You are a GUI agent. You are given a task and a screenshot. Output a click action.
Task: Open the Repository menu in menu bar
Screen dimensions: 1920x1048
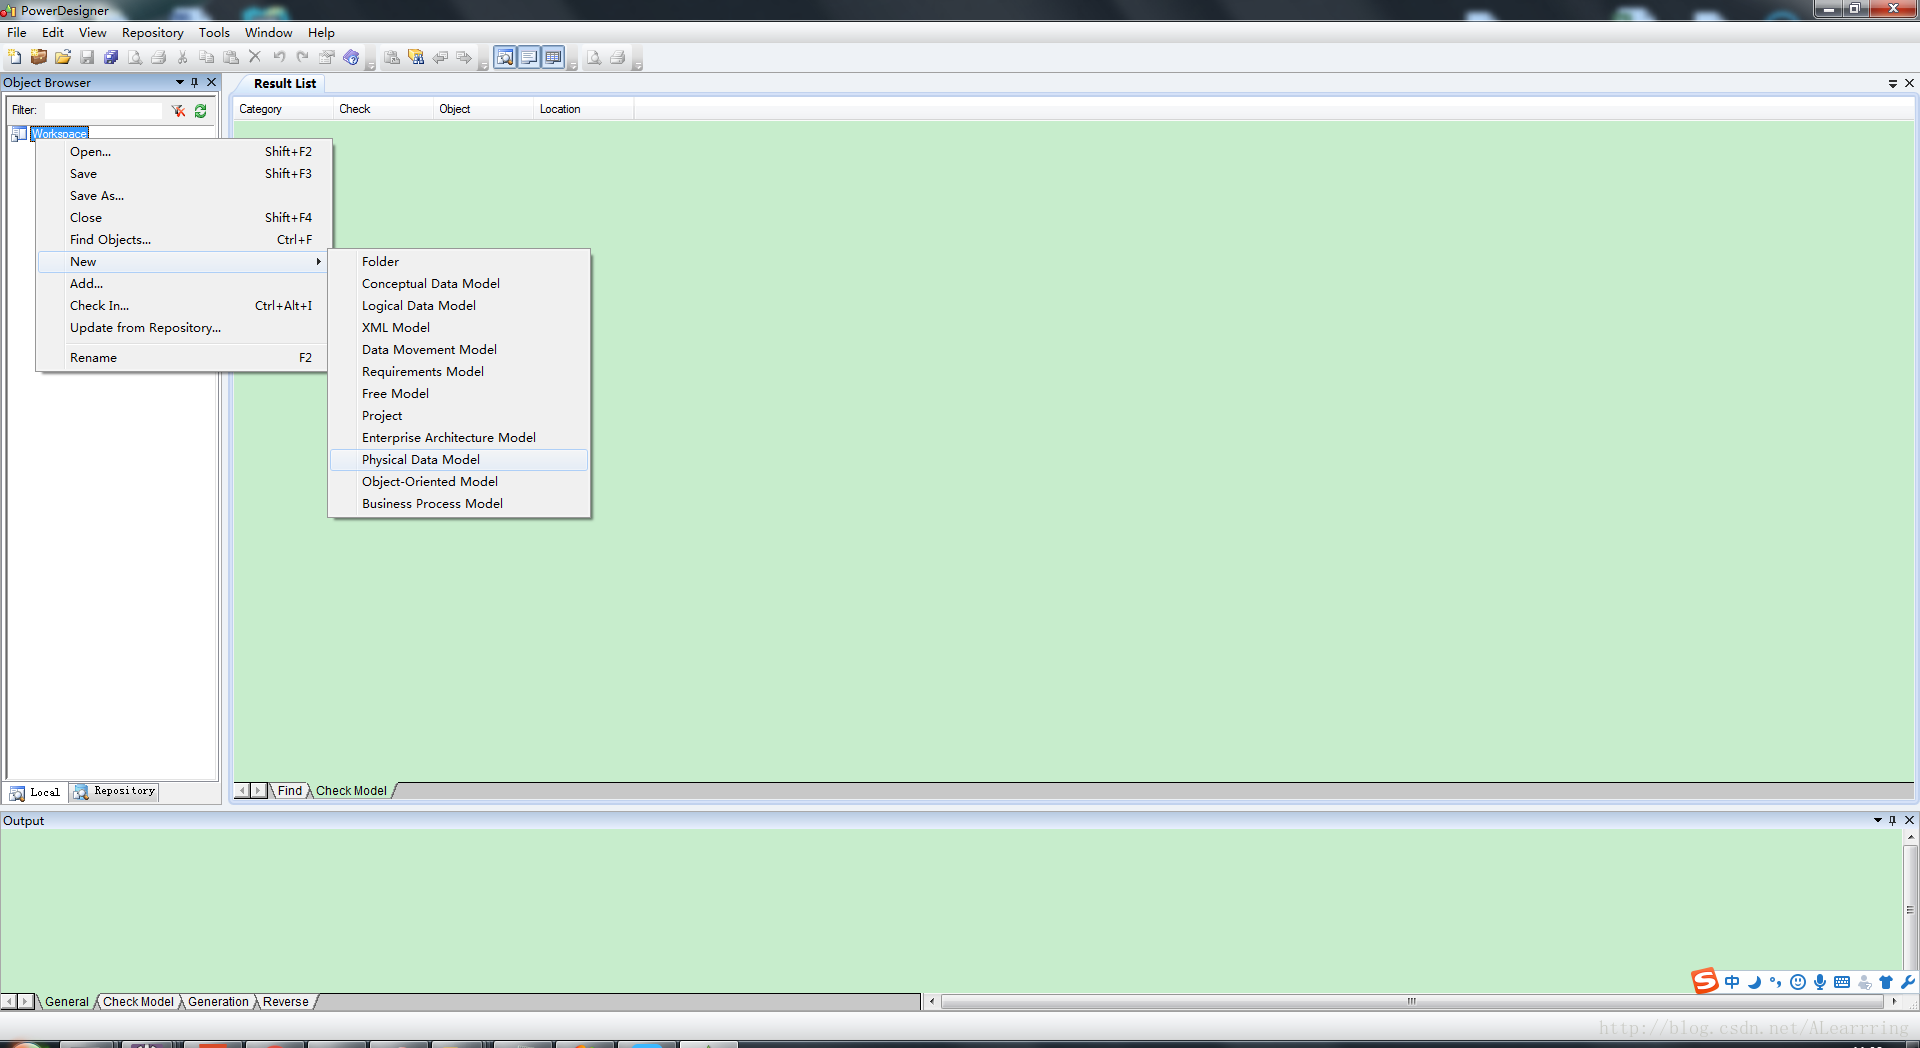[x=152, y=33]
